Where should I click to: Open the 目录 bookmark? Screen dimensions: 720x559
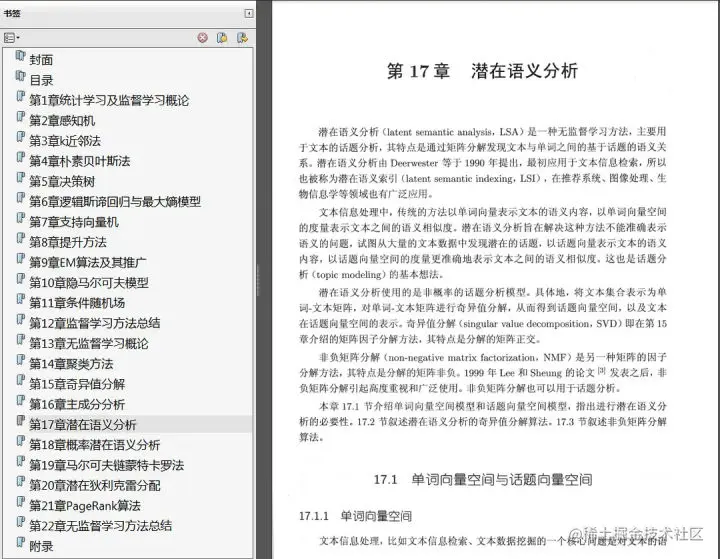point(41,80)
